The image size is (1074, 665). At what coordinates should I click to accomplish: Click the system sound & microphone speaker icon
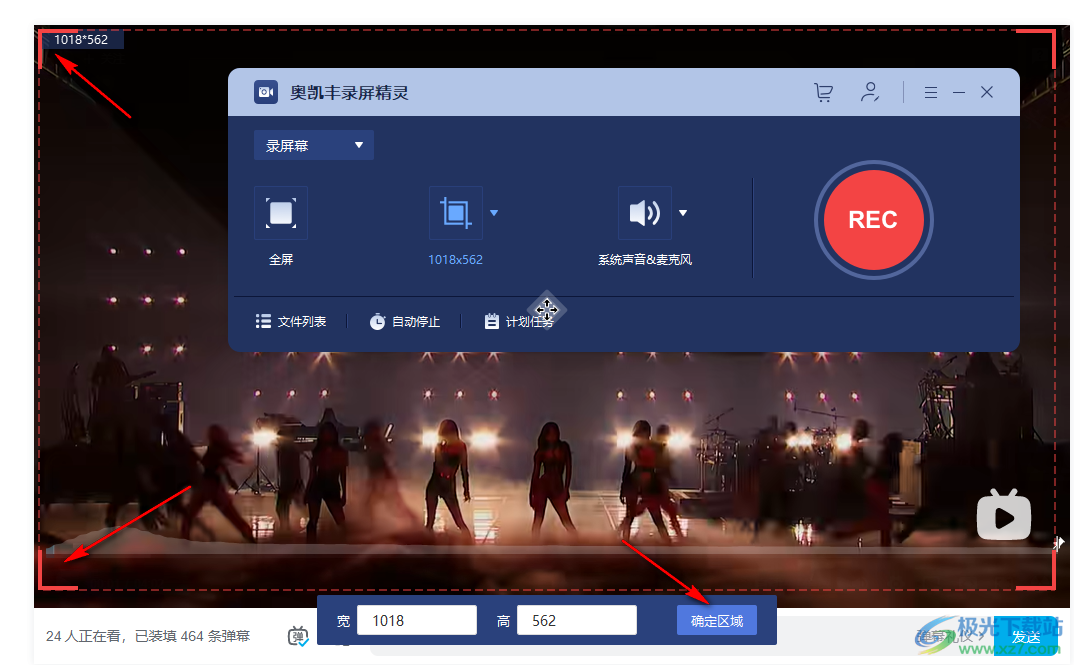point(645,213)
